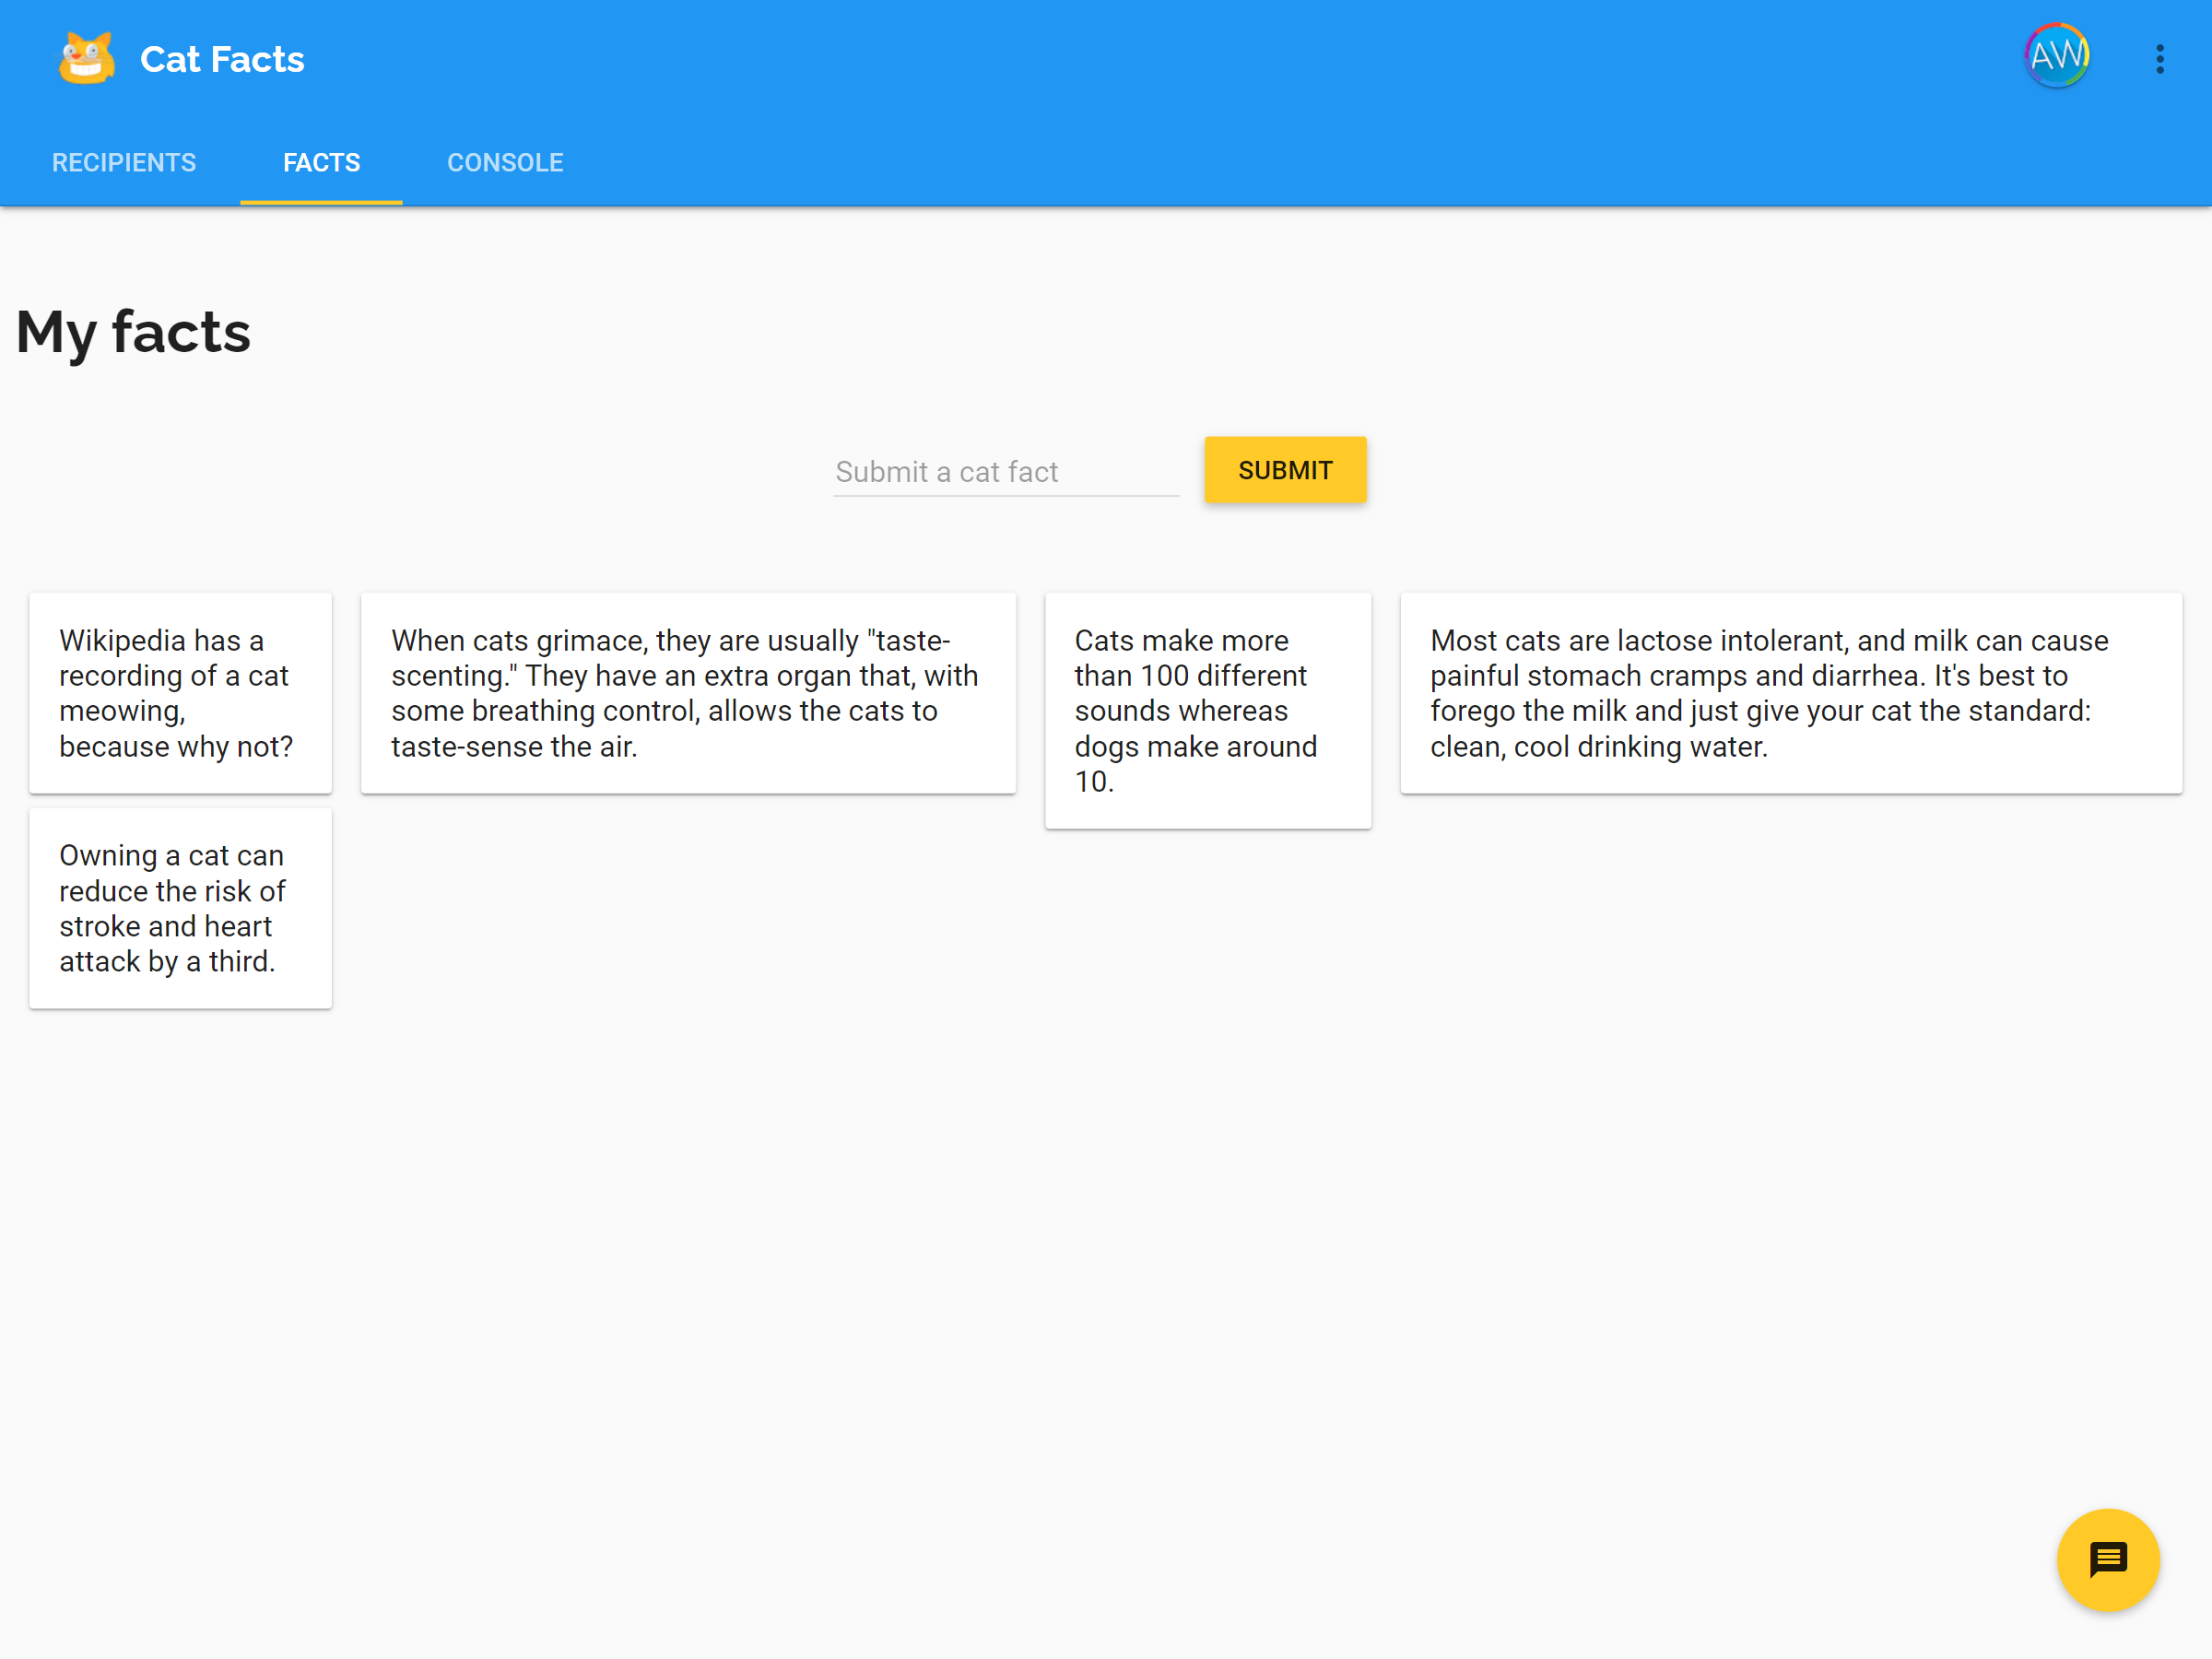Select the Facts tab
This screenshot has width=2212, height=1659.
click(x=321, y=163)
